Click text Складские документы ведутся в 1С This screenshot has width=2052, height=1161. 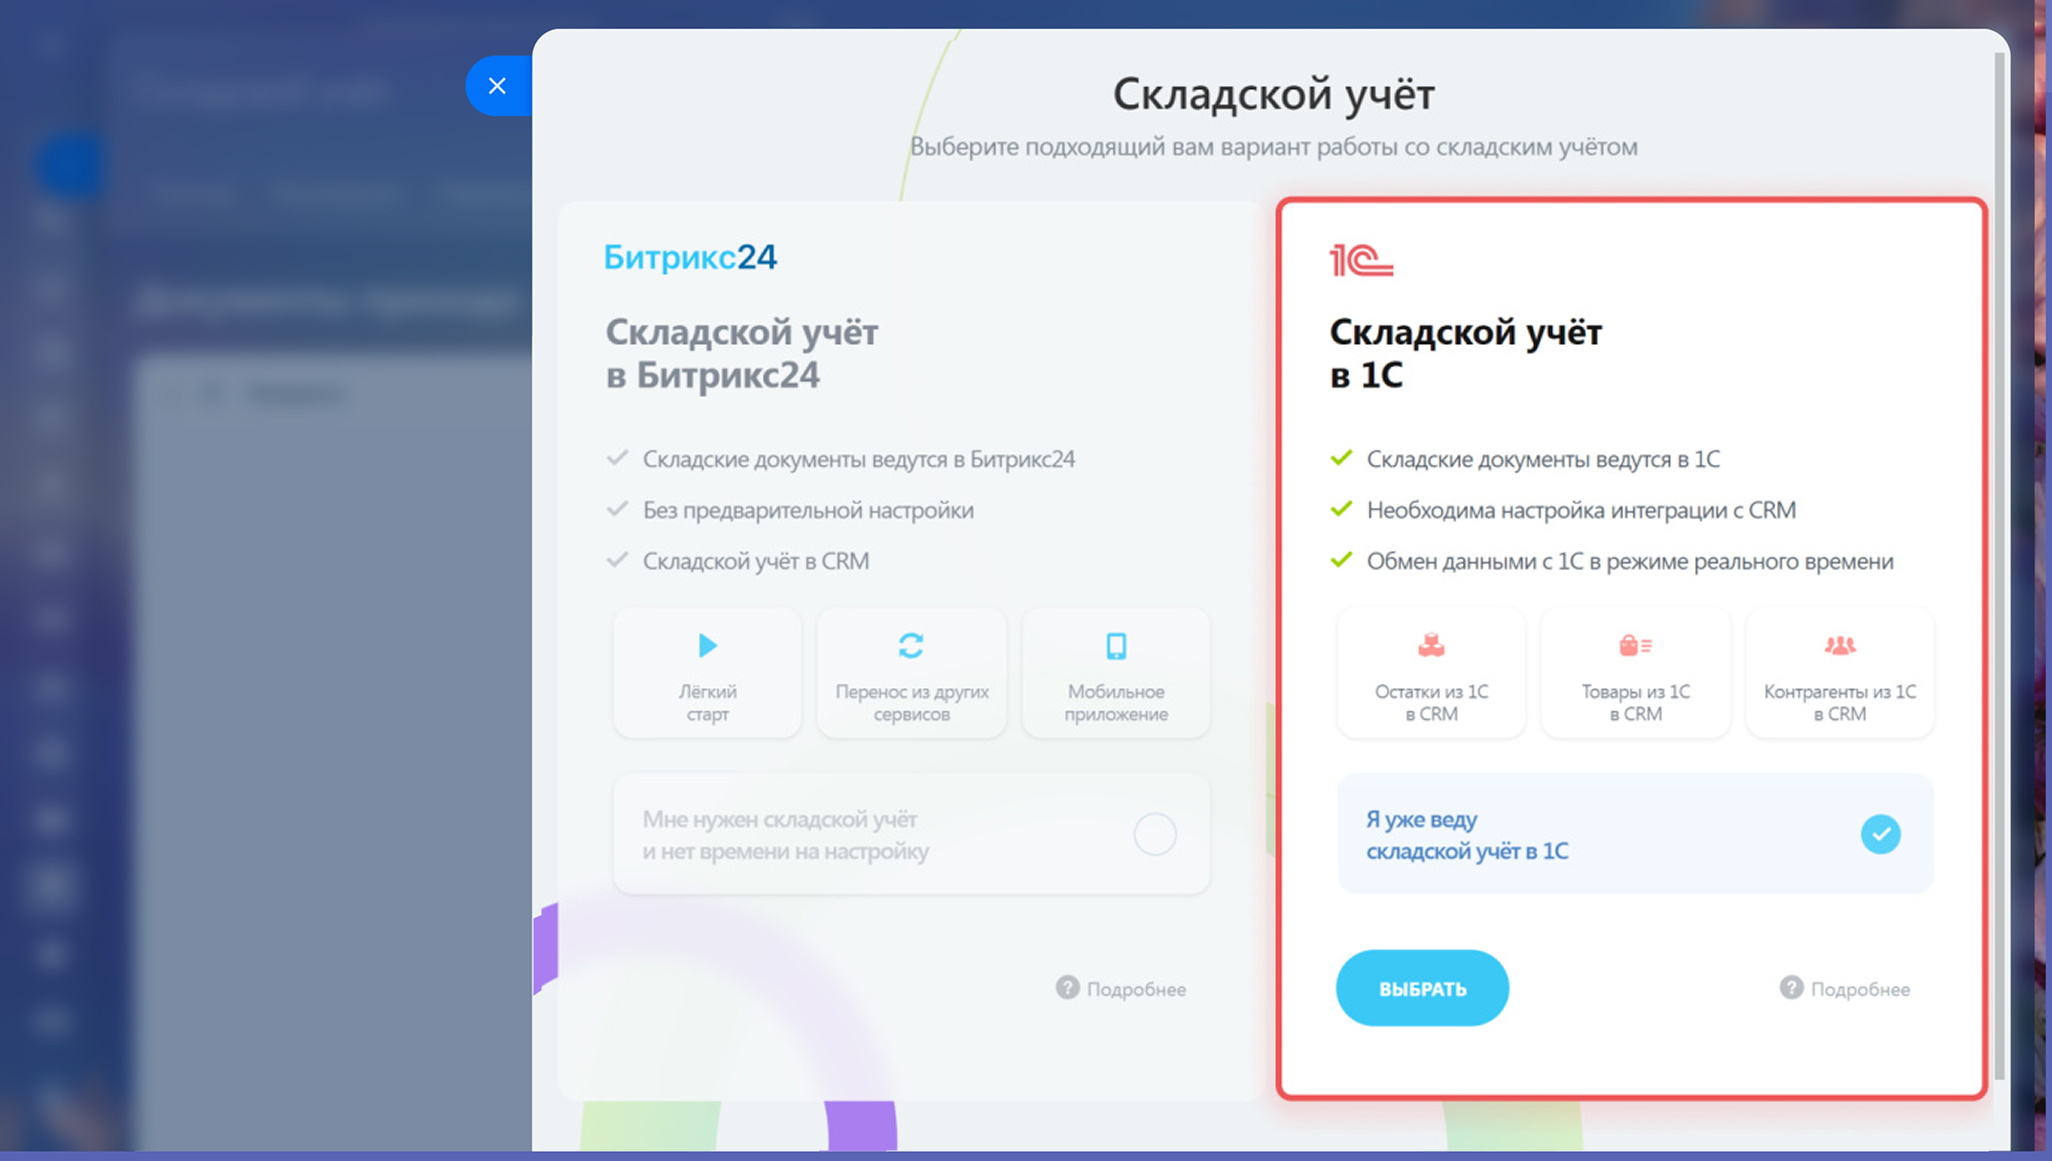click(x=1543, y=459)
